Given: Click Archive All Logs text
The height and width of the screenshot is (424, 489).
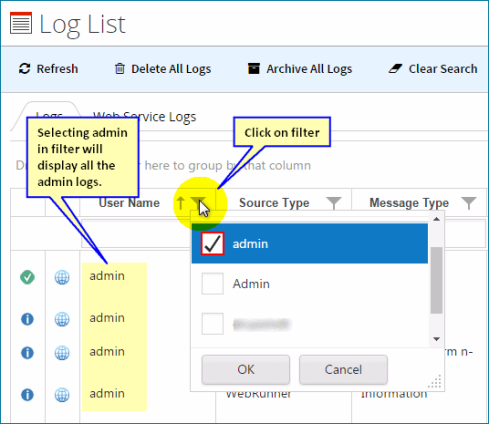Looking at the screenshot, I should pyautogui.click(x=309, y=69).
